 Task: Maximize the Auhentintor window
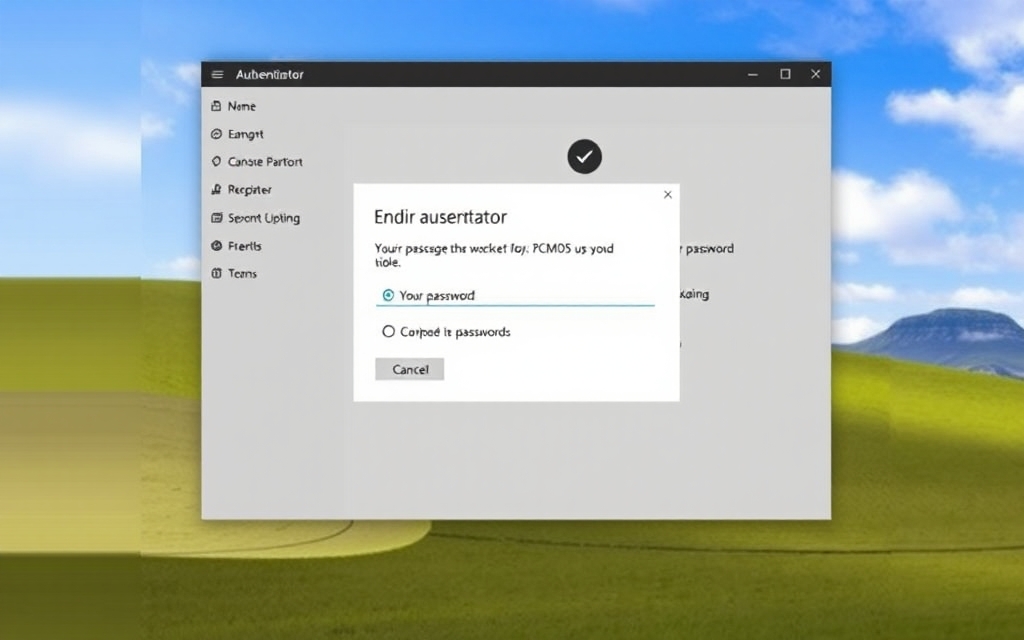[x=785, y=74]
